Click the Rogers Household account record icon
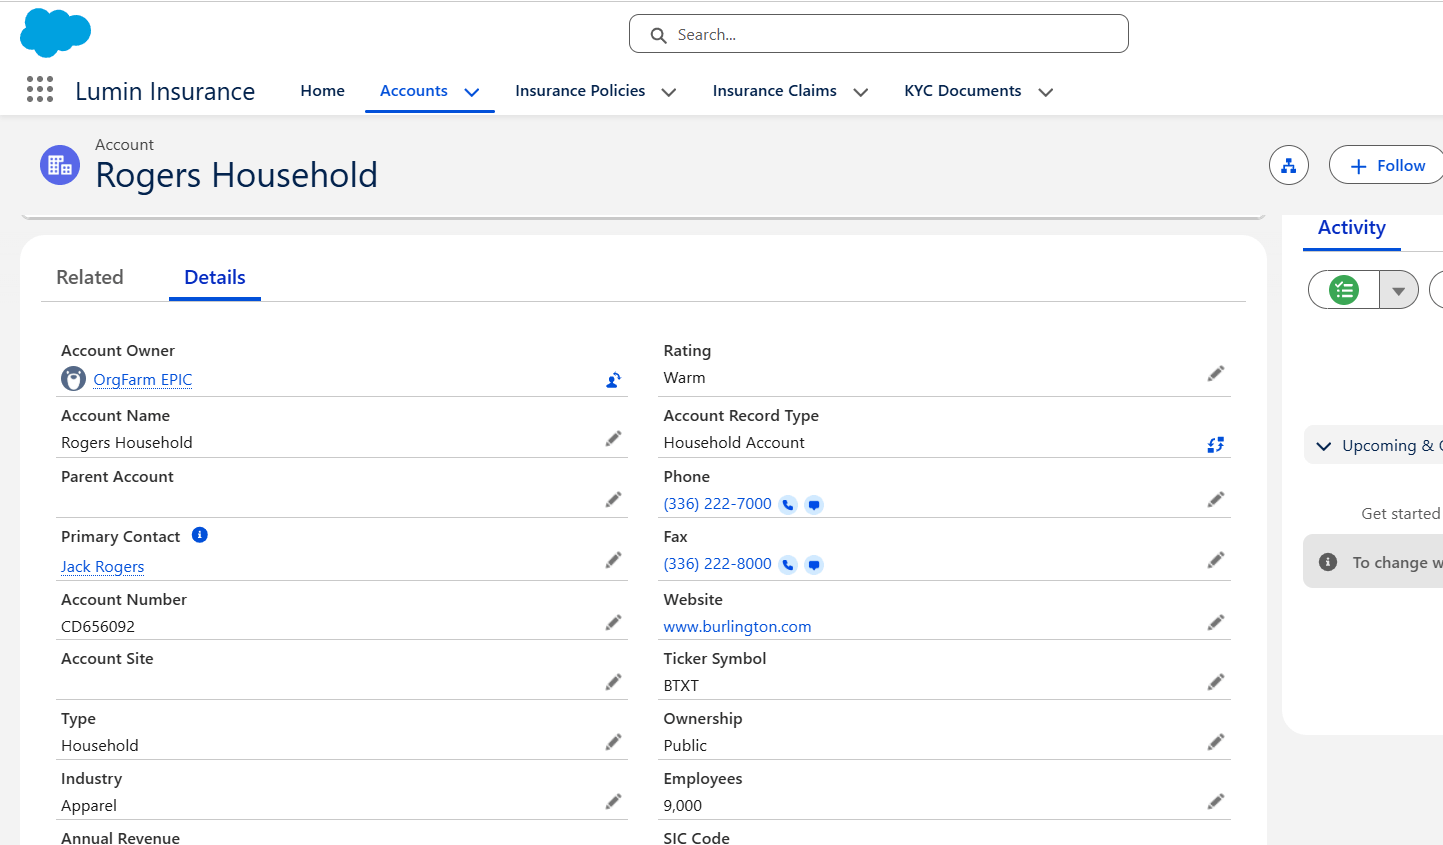1443x845 pixels. point(60,165)
